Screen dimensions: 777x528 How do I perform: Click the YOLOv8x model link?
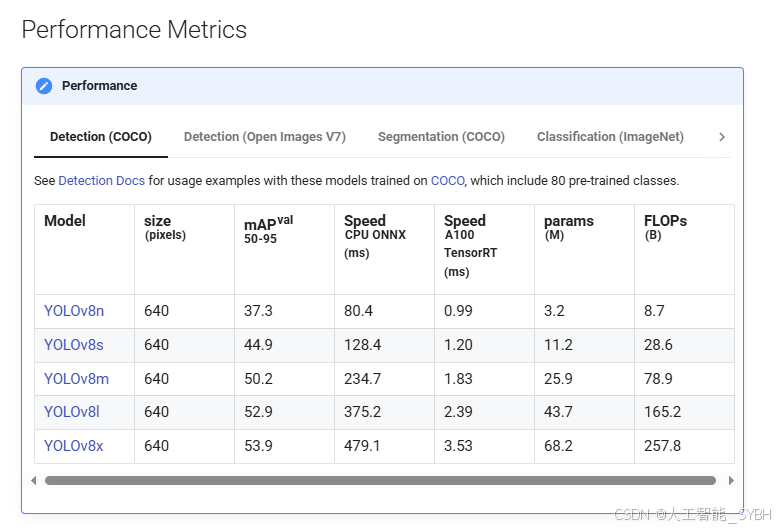tap(74, 446)
